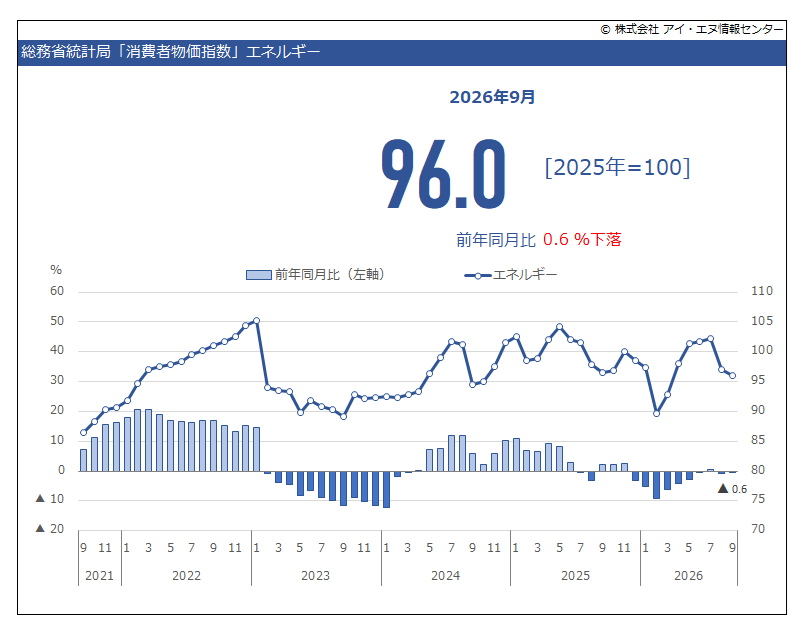The width and height of the screenshot is (804, 635).
Task: Click right axis value 85
Action: [758, 440]
